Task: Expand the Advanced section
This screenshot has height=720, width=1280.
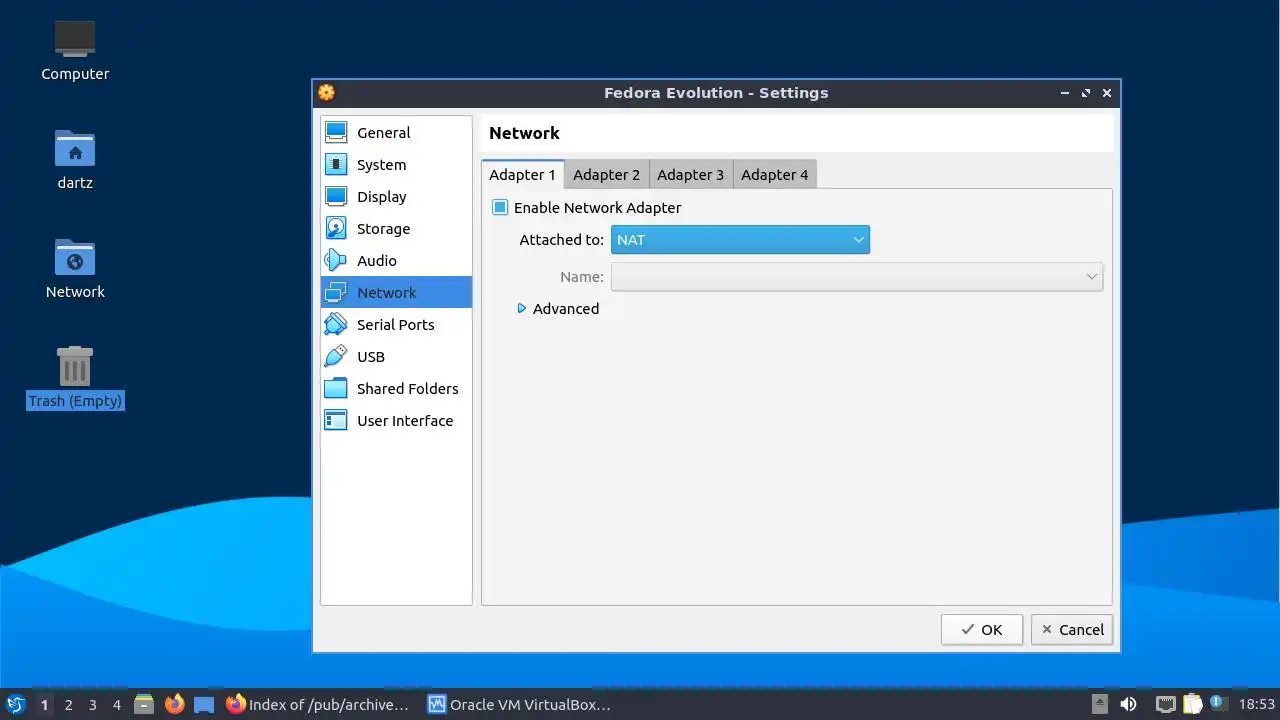Action: (x=558, y=309)
